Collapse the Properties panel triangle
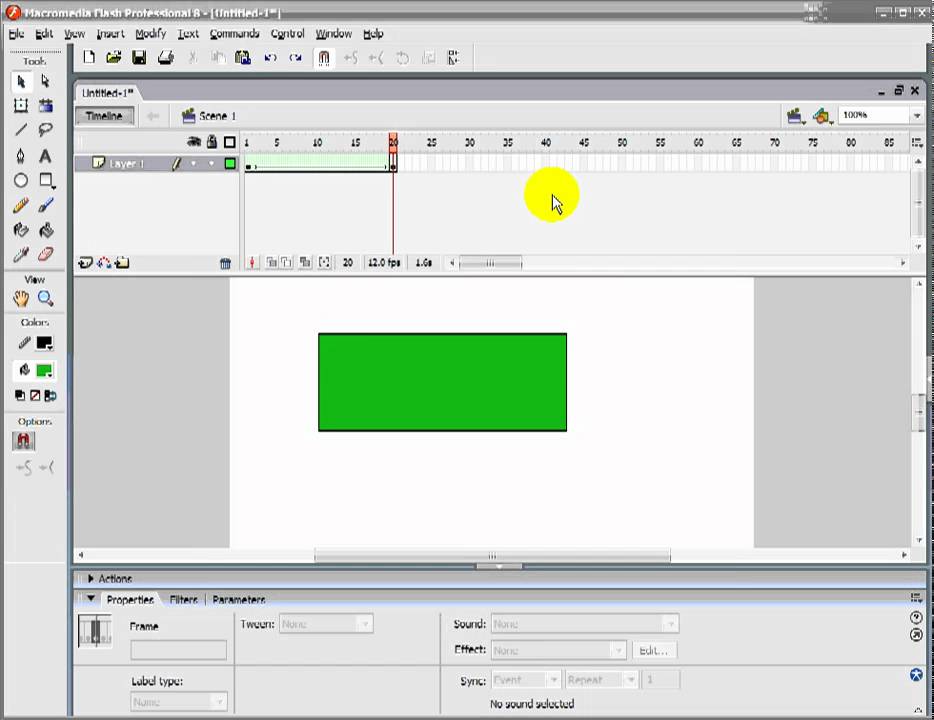 (x=91, y=599)
